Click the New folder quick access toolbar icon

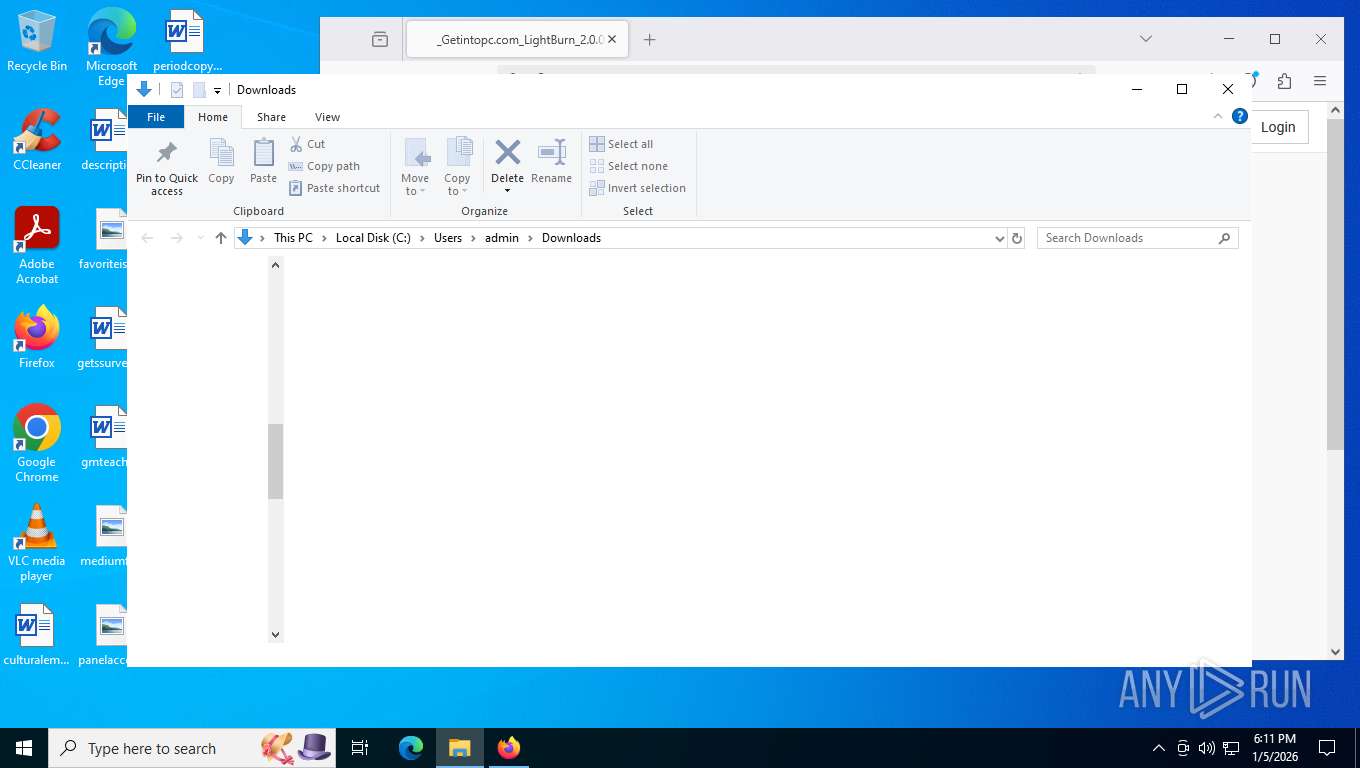pos(199,90)
